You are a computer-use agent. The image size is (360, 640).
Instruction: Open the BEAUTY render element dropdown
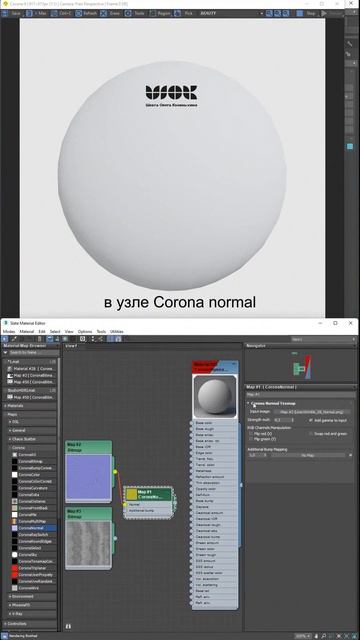(231, 13)
